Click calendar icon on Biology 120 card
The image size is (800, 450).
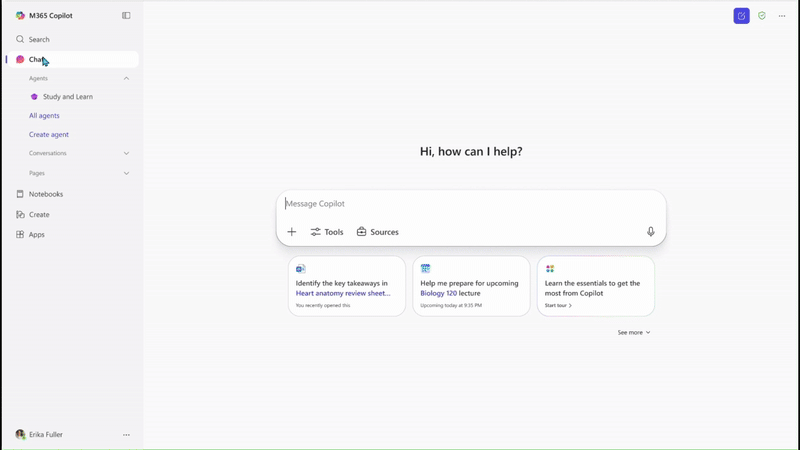click(425, 269)
